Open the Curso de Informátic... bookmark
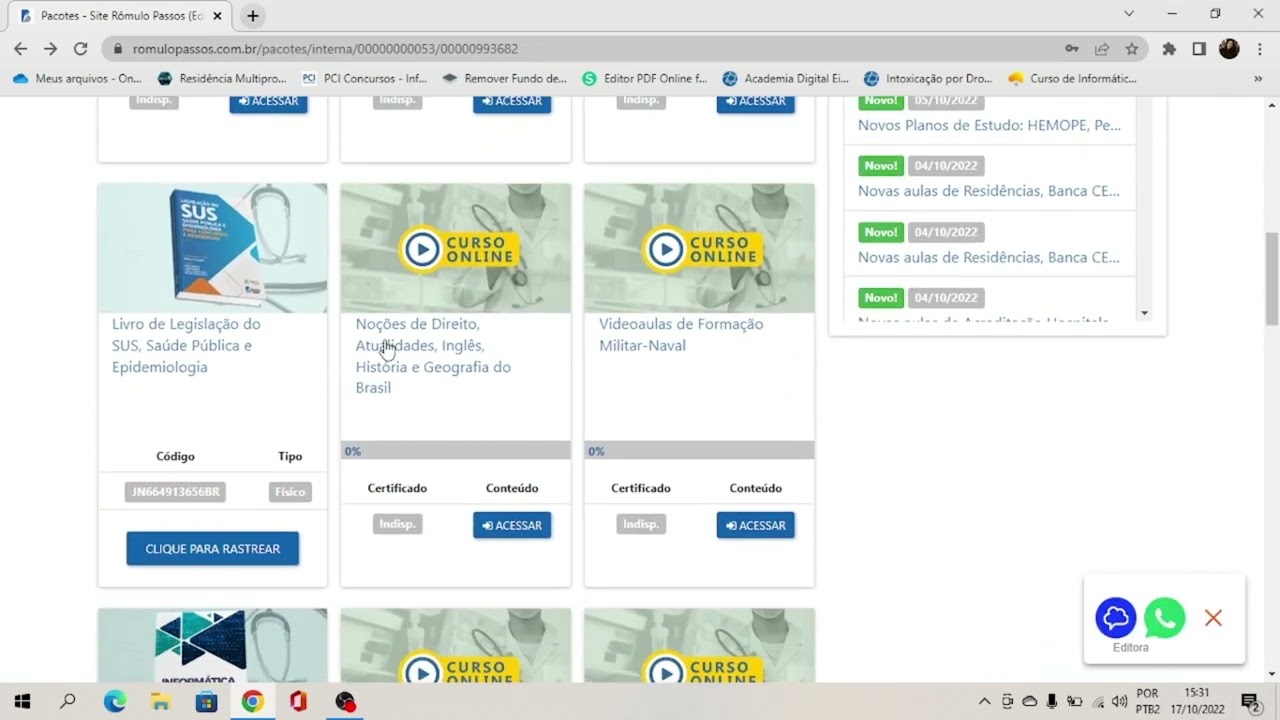This screenshot has width=1280, height=720. tap(1073, 78)
